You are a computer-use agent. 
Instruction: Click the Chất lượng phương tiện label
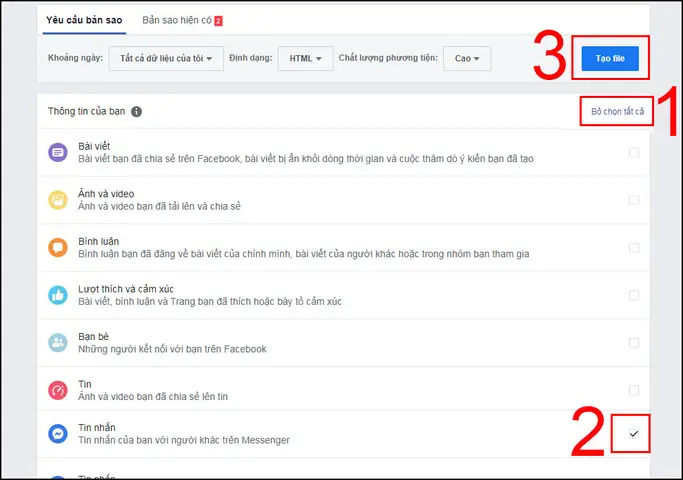388,58
